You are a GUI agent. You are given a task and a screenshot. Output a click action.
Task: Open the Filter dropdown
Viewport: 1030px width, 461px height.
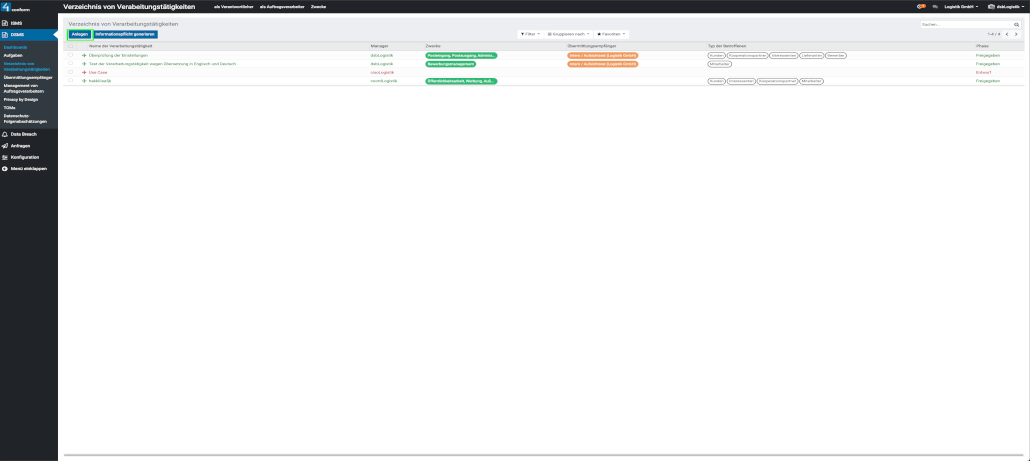530,34
